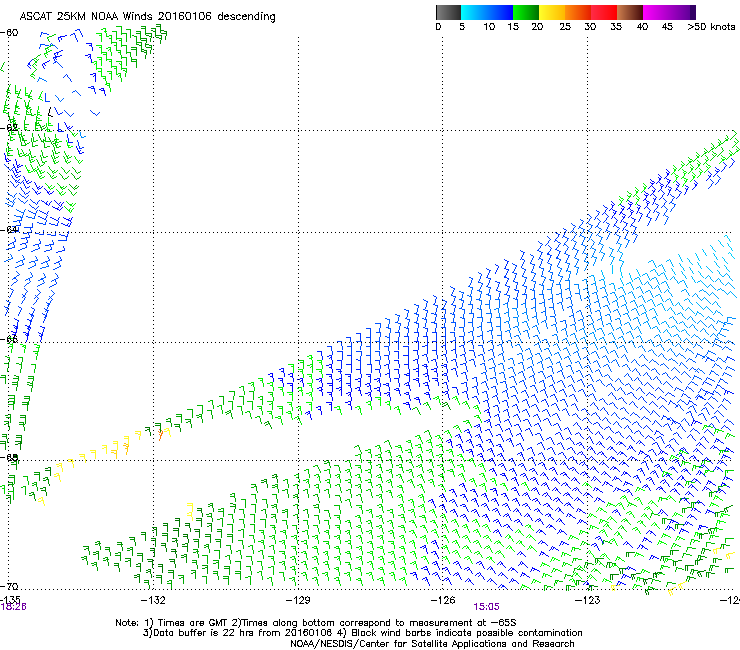Click the chart title 'ASCAT 25KM NOAA Winds 20160106 descending'
This screenshot has width=740, height=650.
(x=147, y=16)
